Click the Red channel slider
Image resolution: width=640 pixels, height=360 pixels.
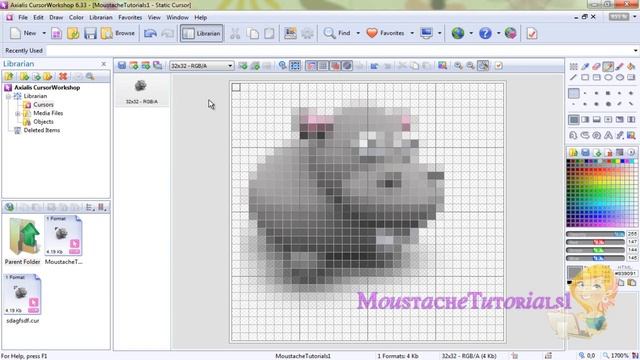(595, 242)
